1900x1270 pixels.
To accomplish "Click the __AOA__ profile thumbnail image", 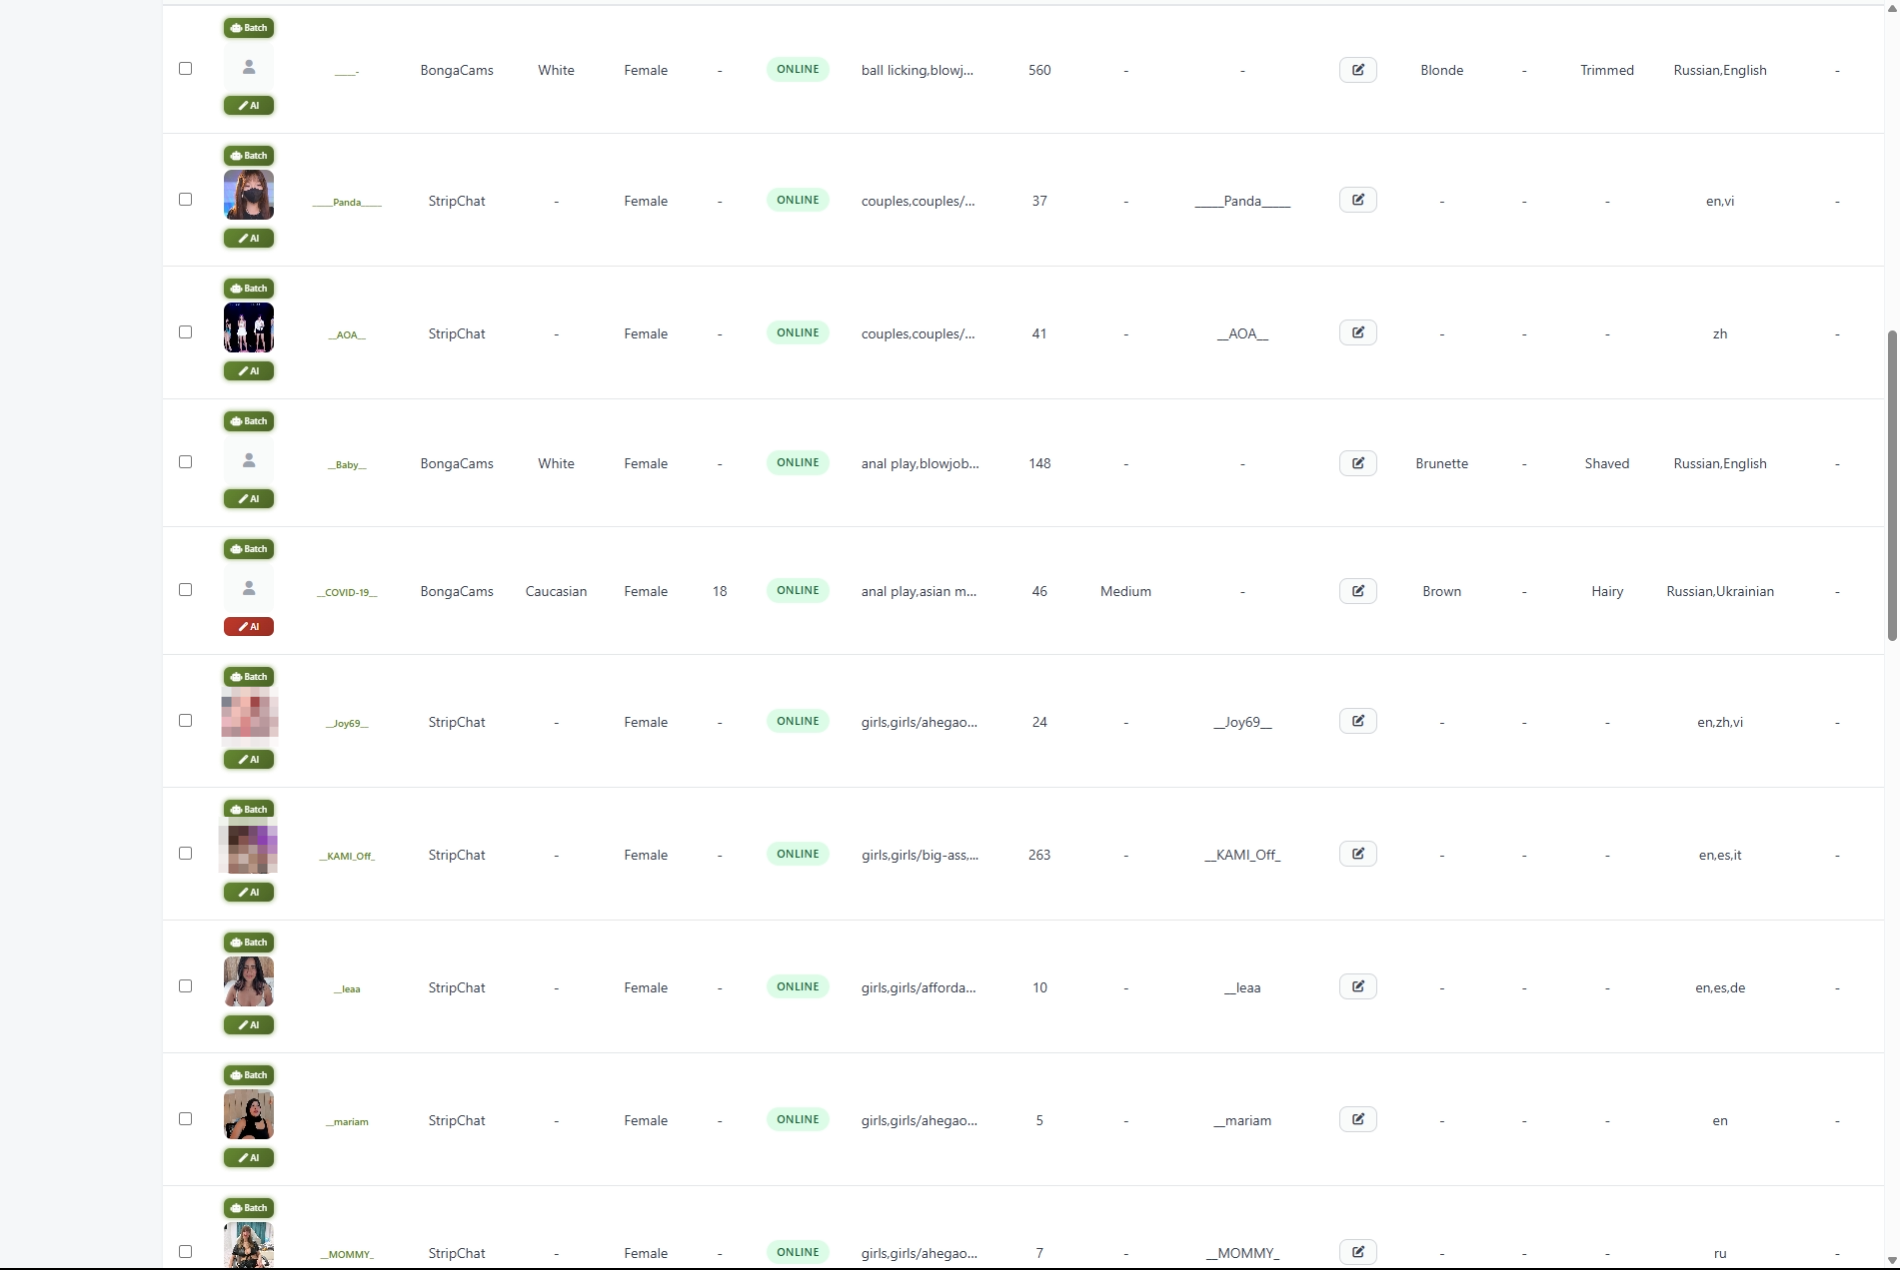I will click(248, 328).
